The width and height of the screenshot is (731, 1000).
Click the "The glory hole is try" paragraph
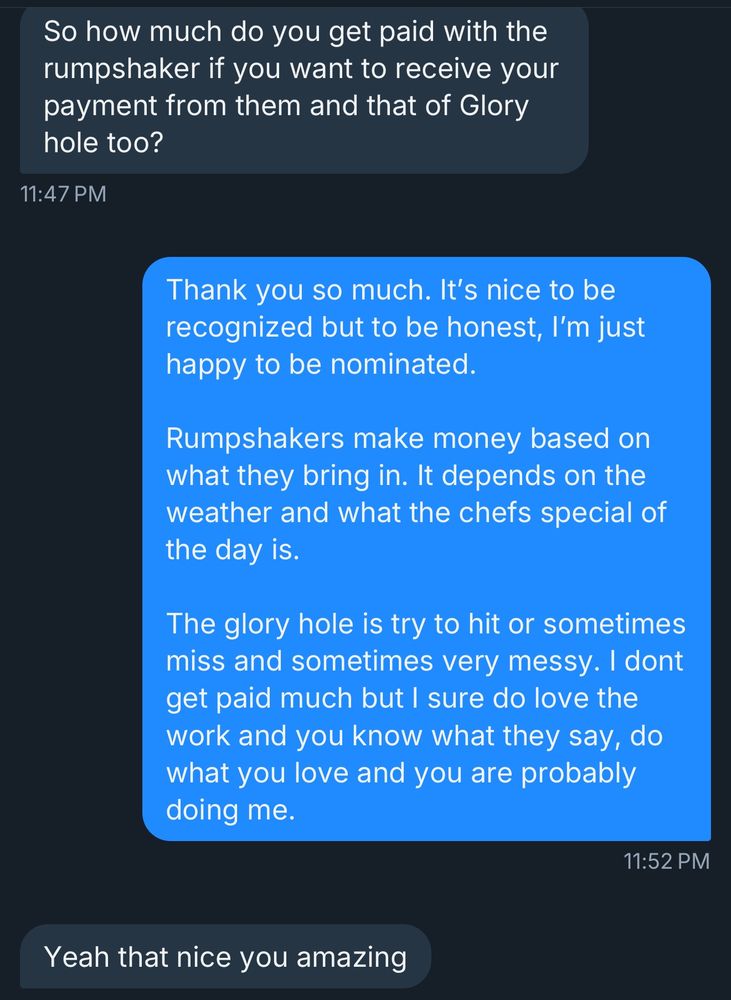[x=425, y=716]
